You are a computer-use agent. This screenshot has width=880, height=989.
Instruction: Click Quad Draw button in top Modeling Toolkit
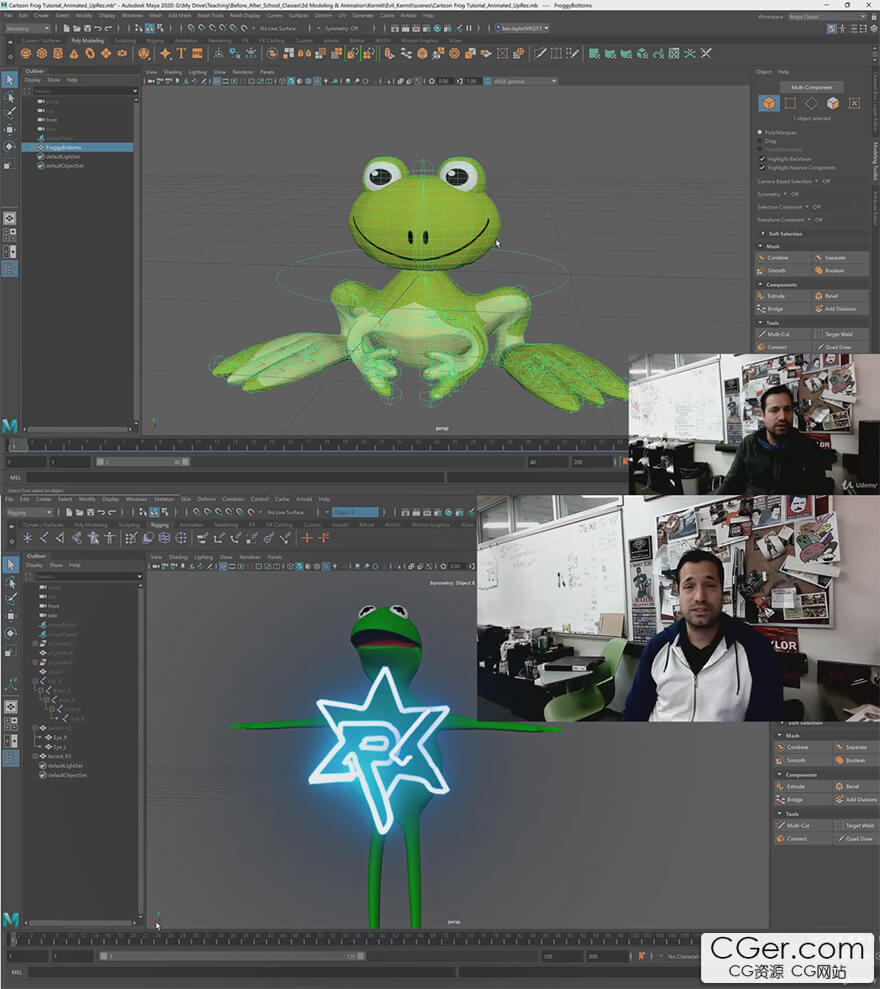click(x=841, y=347)
